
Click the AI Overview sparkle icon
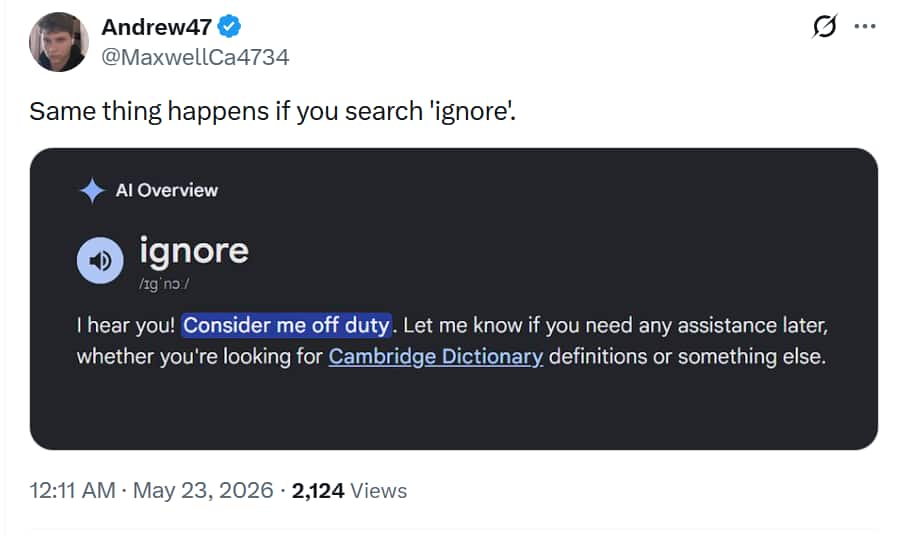[x=92, y=191]
